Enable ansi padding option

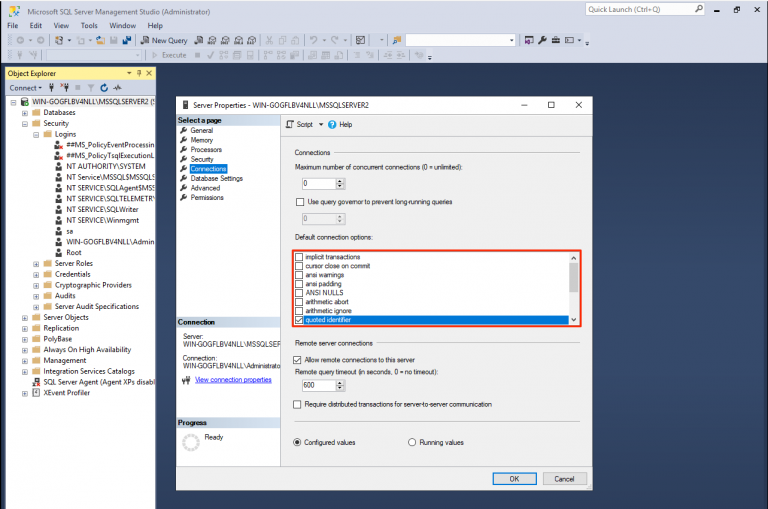tap(299, 284)
